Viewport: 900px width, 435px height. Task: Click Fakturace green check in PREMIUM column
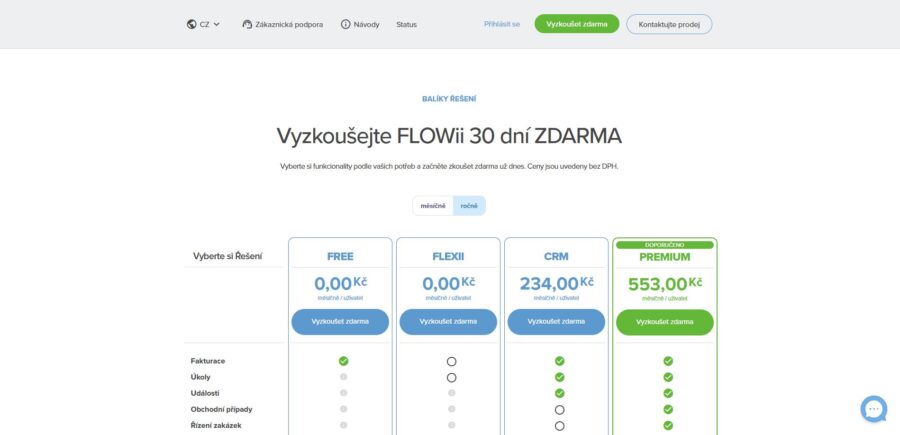tap(668, 361)
